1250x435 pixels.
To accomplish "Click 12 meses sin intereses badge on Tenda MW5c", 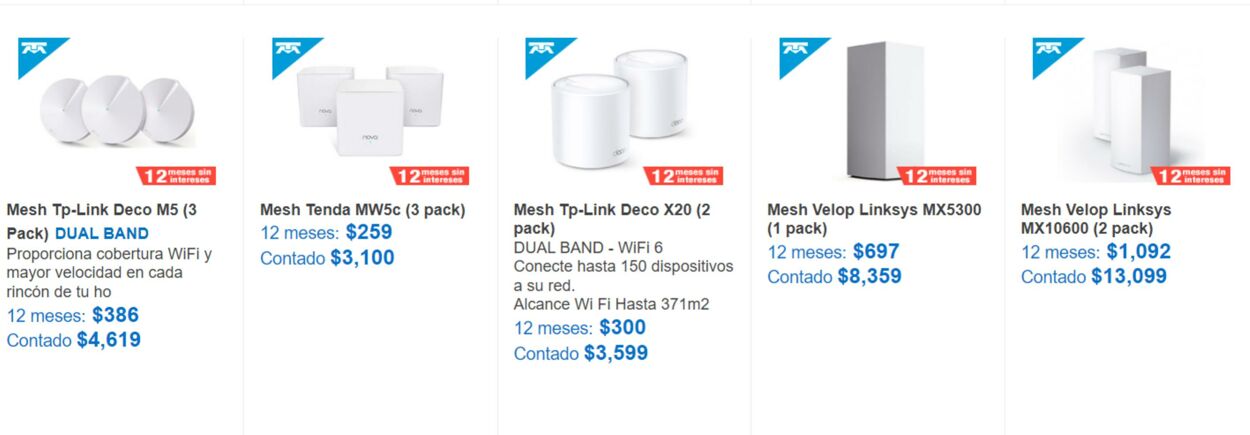I will tap(430, 176).
